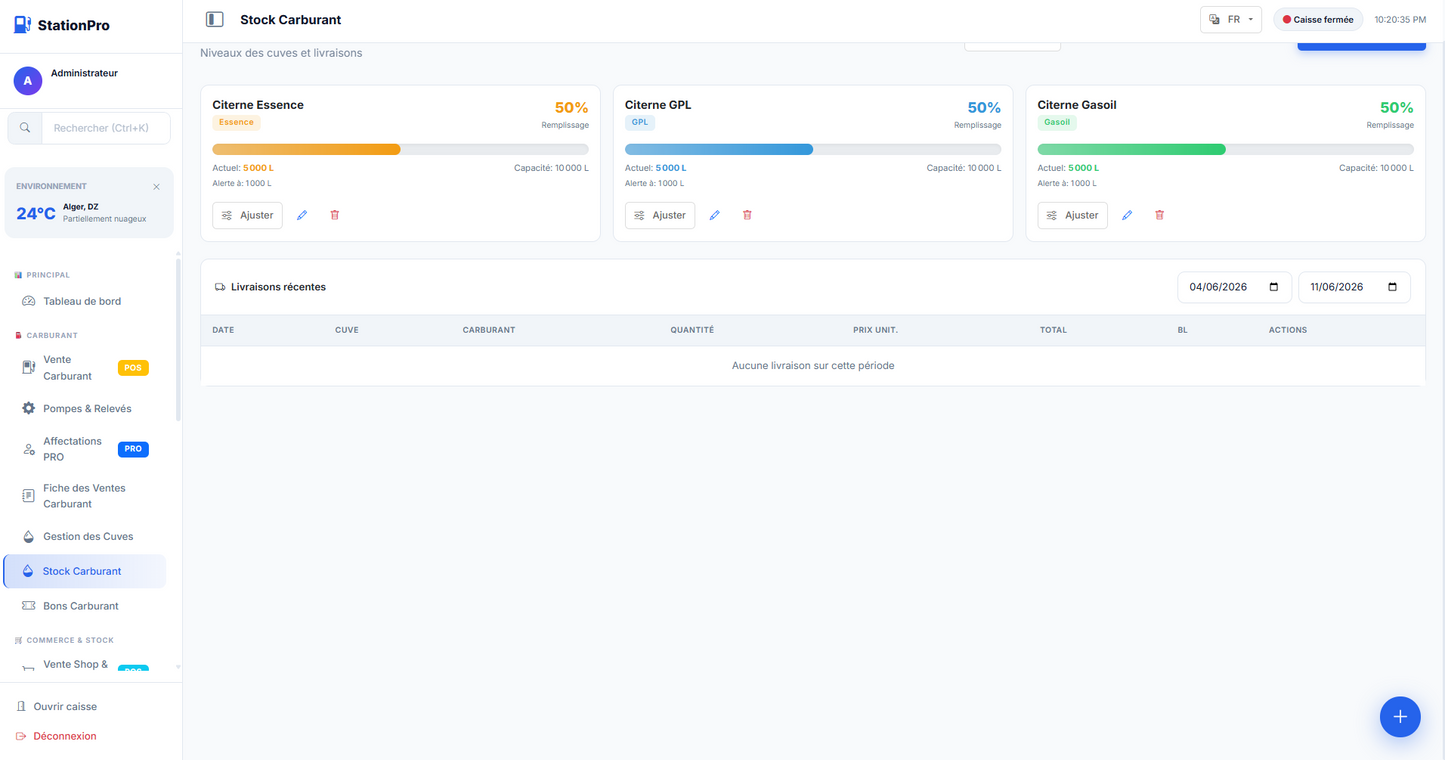Viewport: 1445px width, 760px height.
Task: Click the PRIX UNIT. column header
Action: click(x=875, y=330)
